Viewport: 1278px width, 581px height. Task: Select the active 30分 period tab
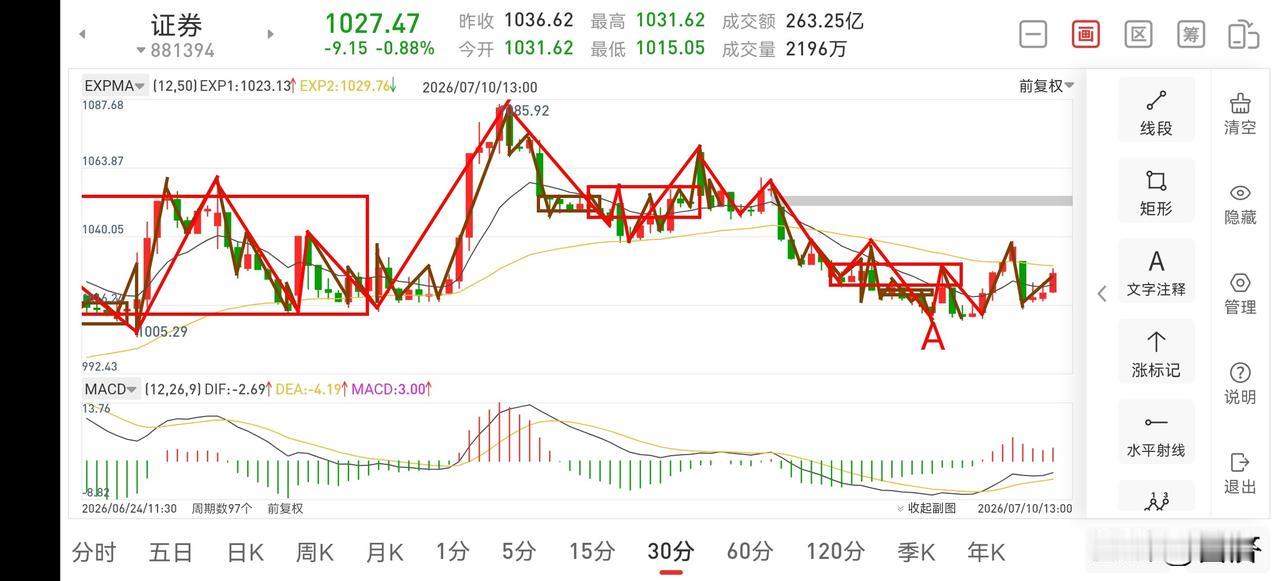click(671, 551)
